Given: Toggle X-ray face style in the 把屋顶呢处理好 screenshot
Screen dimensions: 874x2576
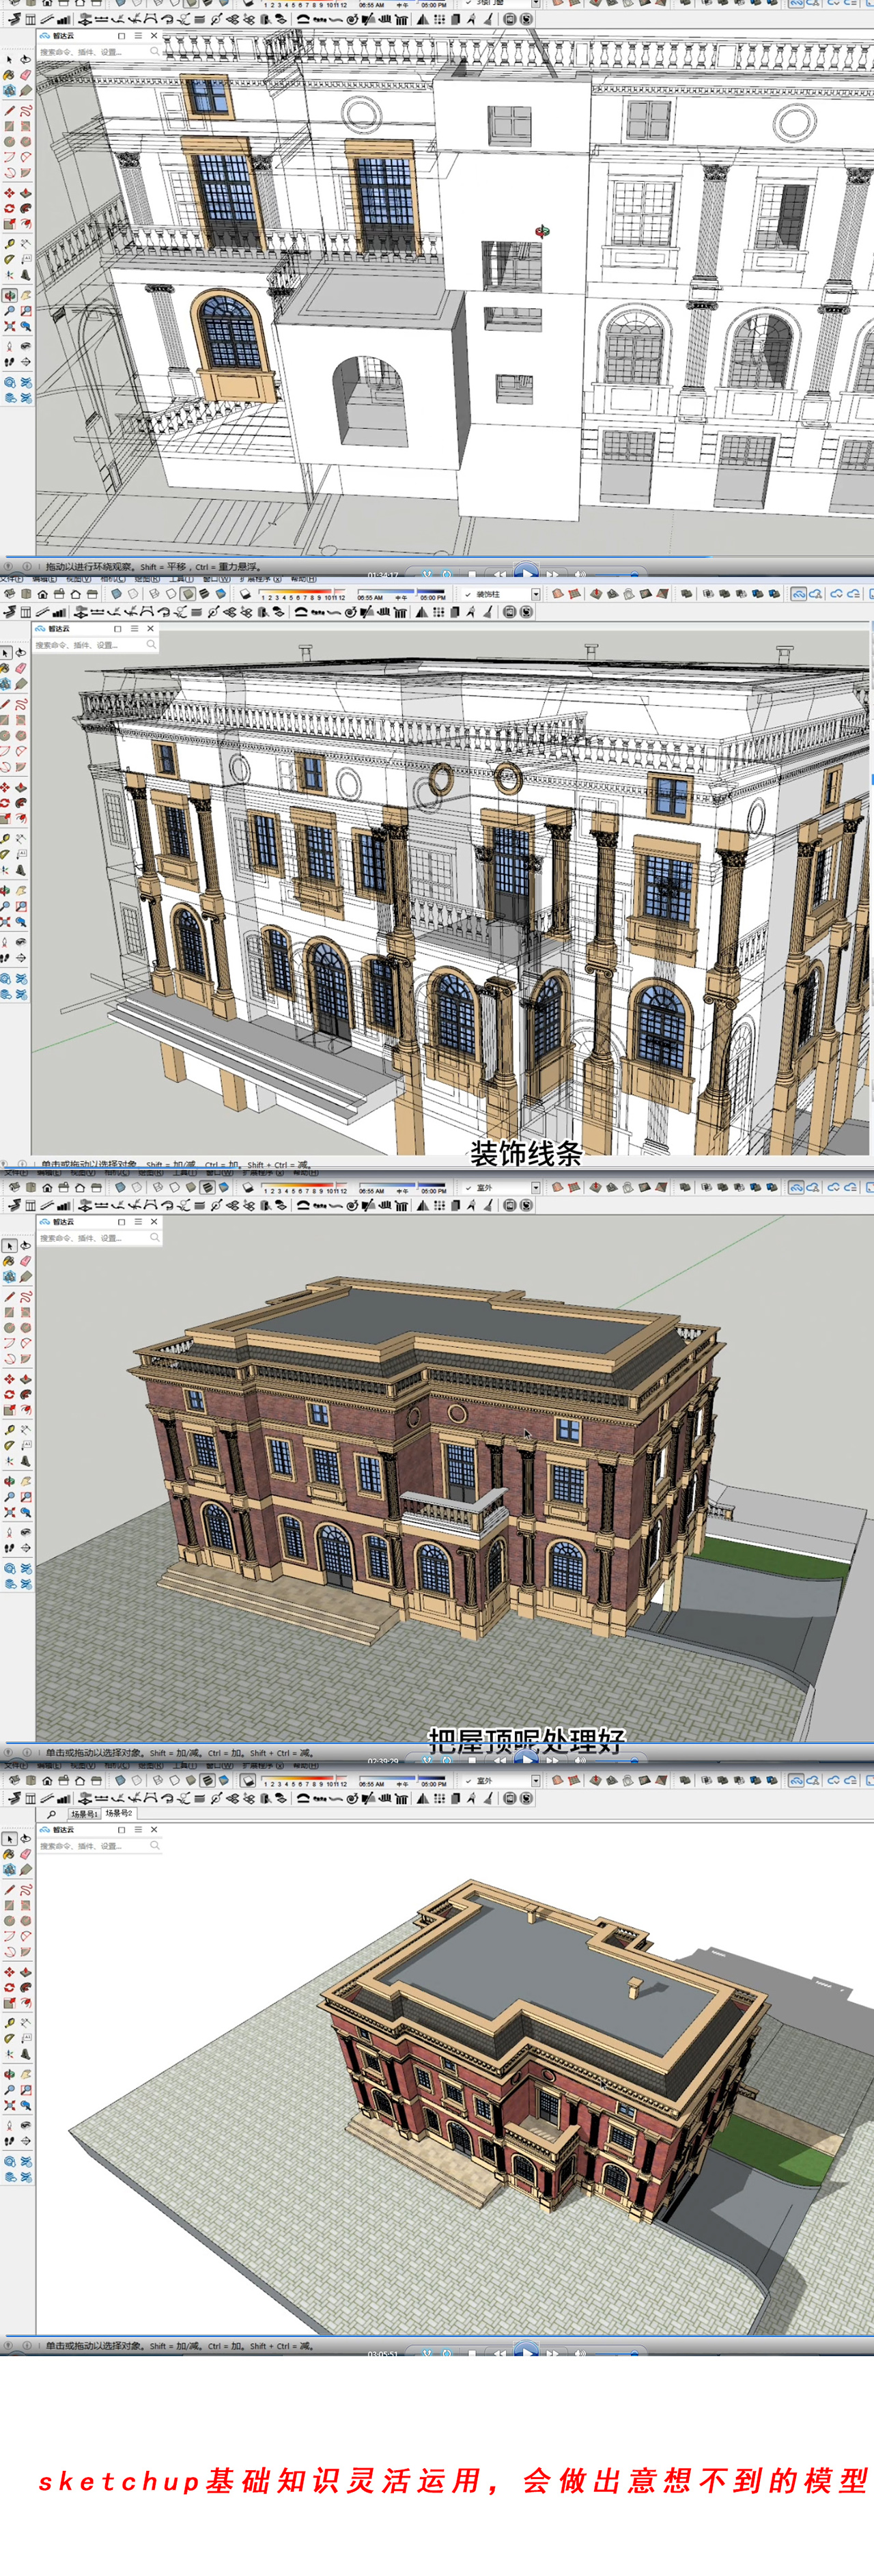Looking at the screenshot, I should (x=120, y=1188).
